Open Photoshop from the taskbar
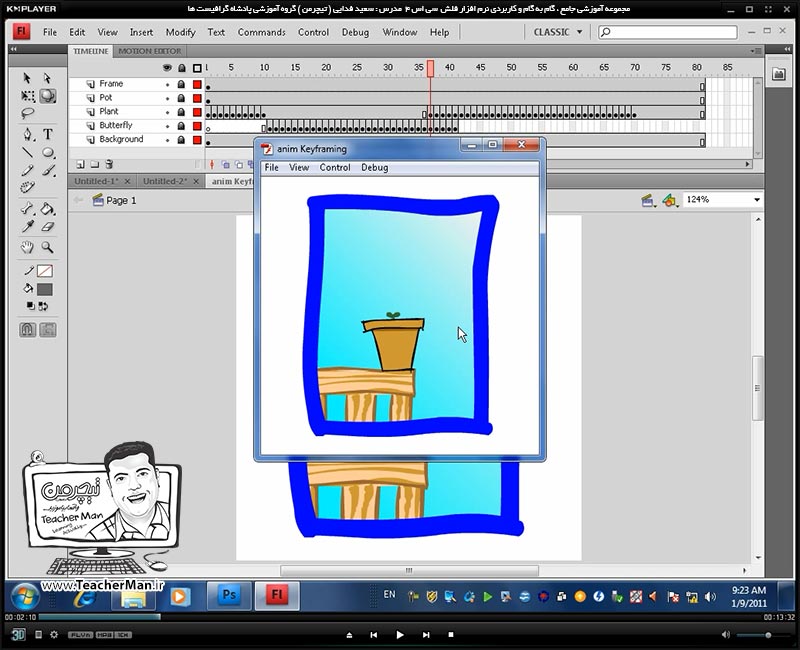 (x=229, y=595)
